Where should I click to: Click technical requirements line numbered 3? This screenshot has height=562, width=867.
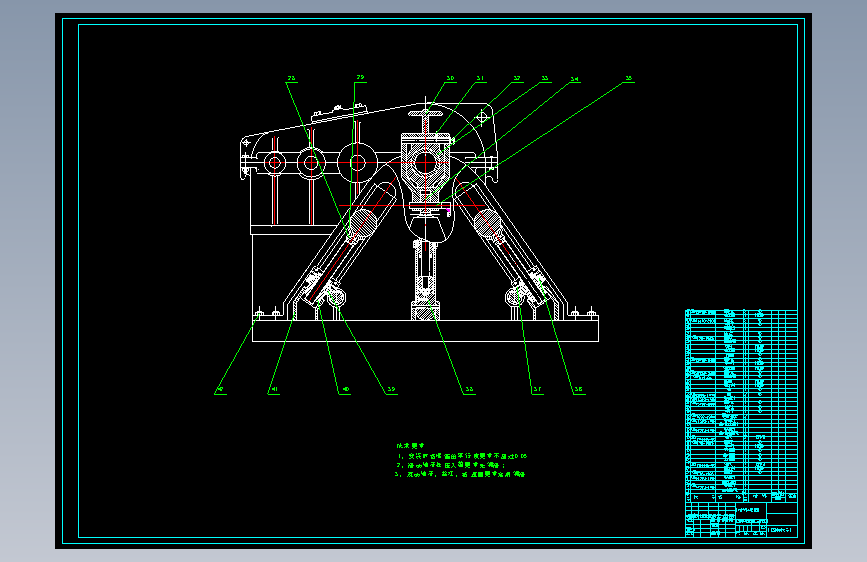[460, 474]
